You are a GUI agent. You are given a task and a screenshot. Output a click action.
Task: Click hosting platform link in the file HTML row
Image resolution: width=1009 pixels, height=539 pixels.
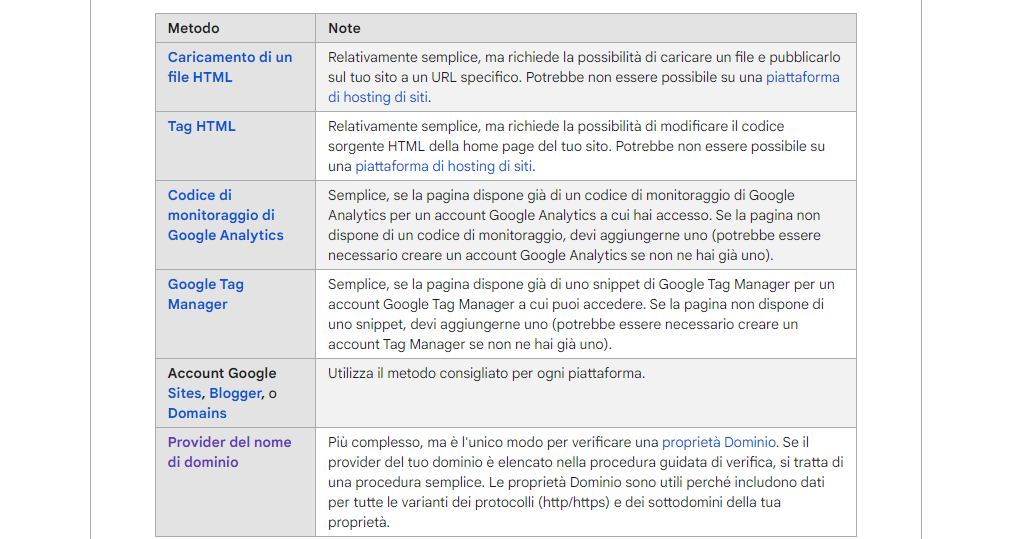point(802,77)
